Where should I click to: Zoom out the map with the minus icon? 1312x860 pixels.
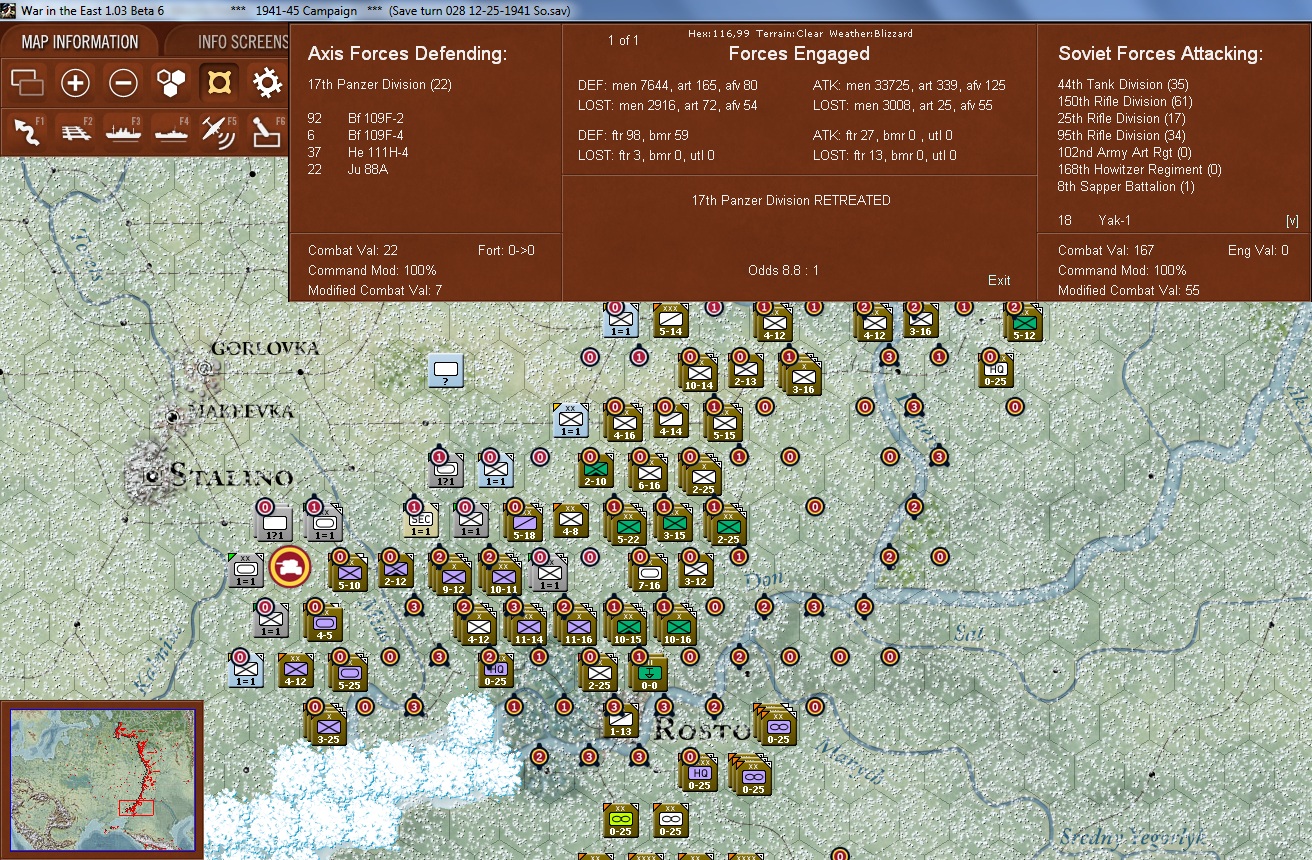124,83
